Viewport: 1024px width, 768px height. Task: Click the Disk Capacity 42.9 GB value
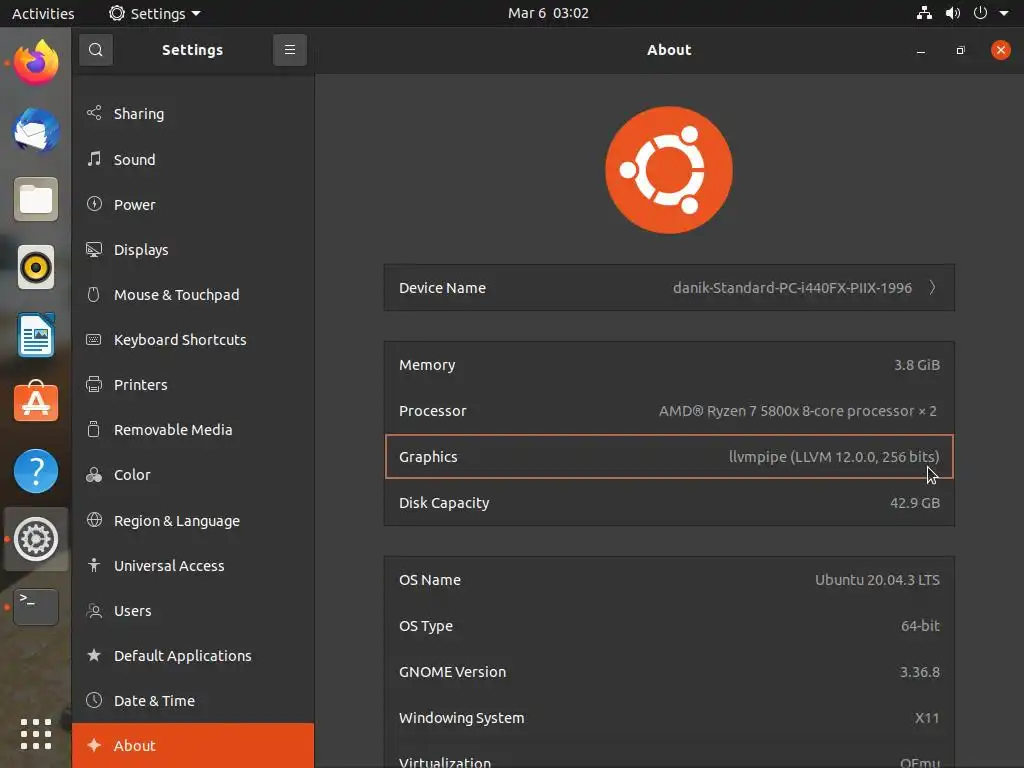point(915,503)
